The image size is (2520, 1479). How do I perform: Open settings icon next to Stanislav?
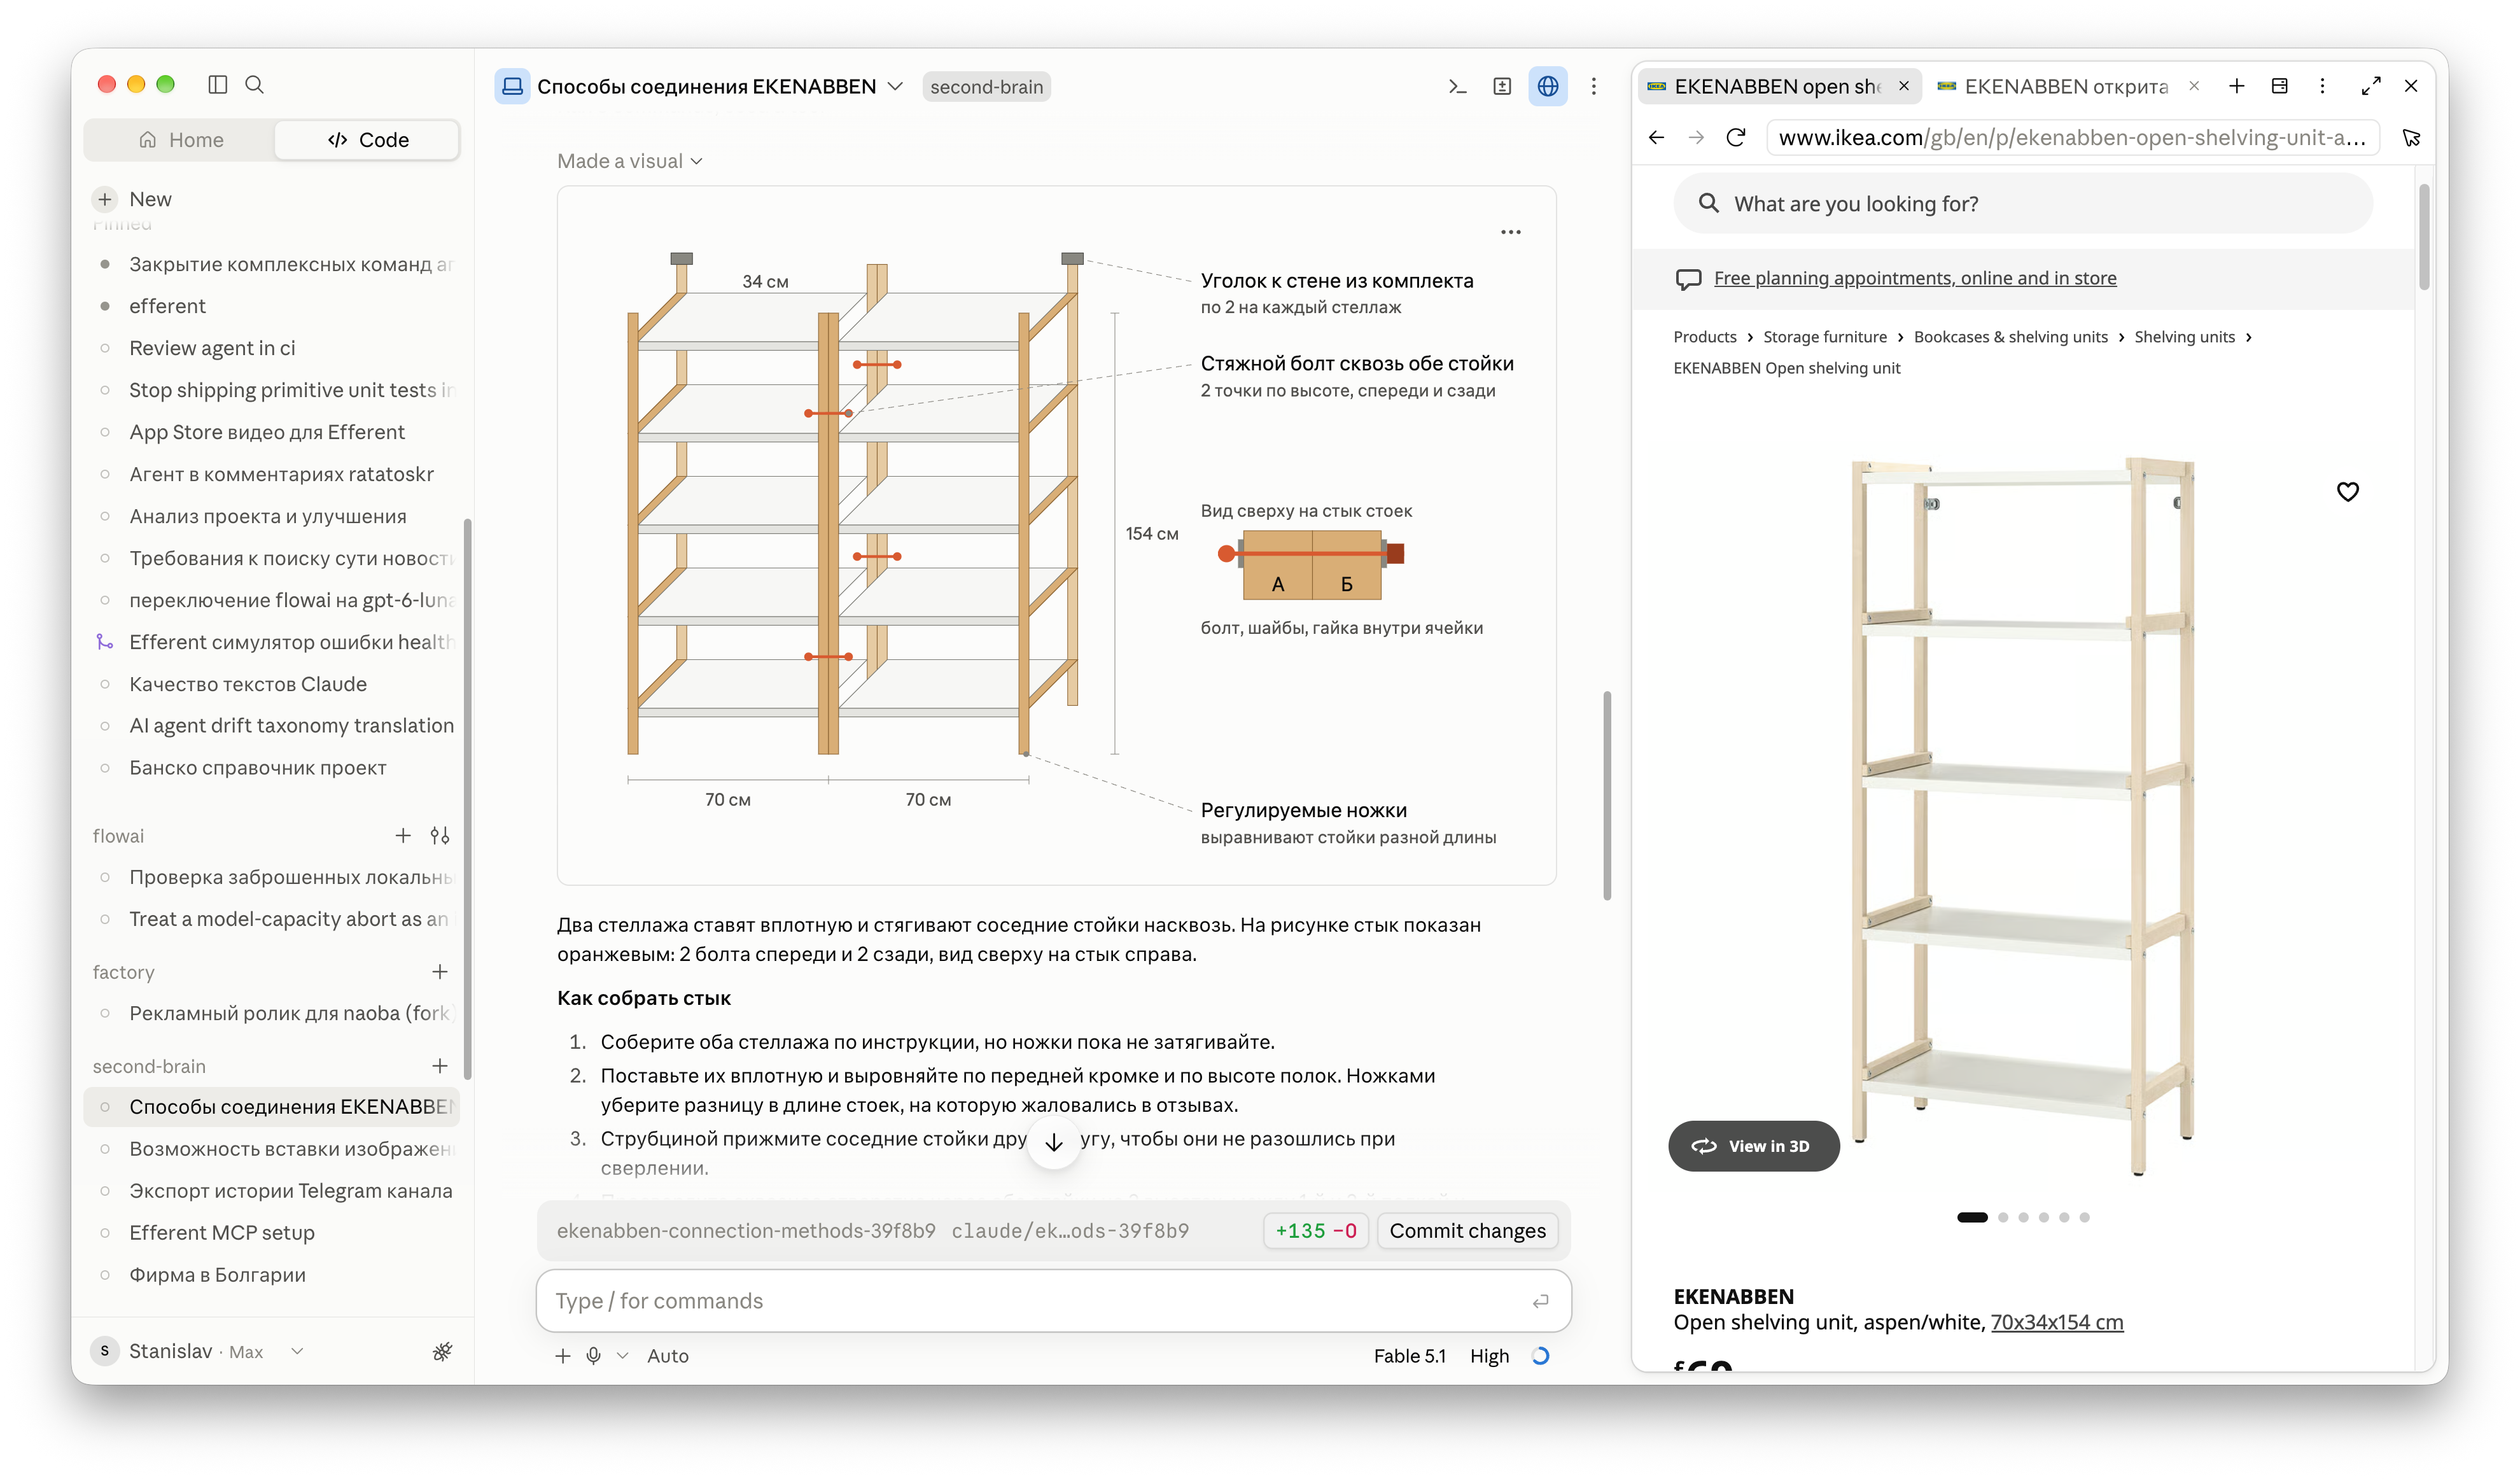click(442, 1352)
